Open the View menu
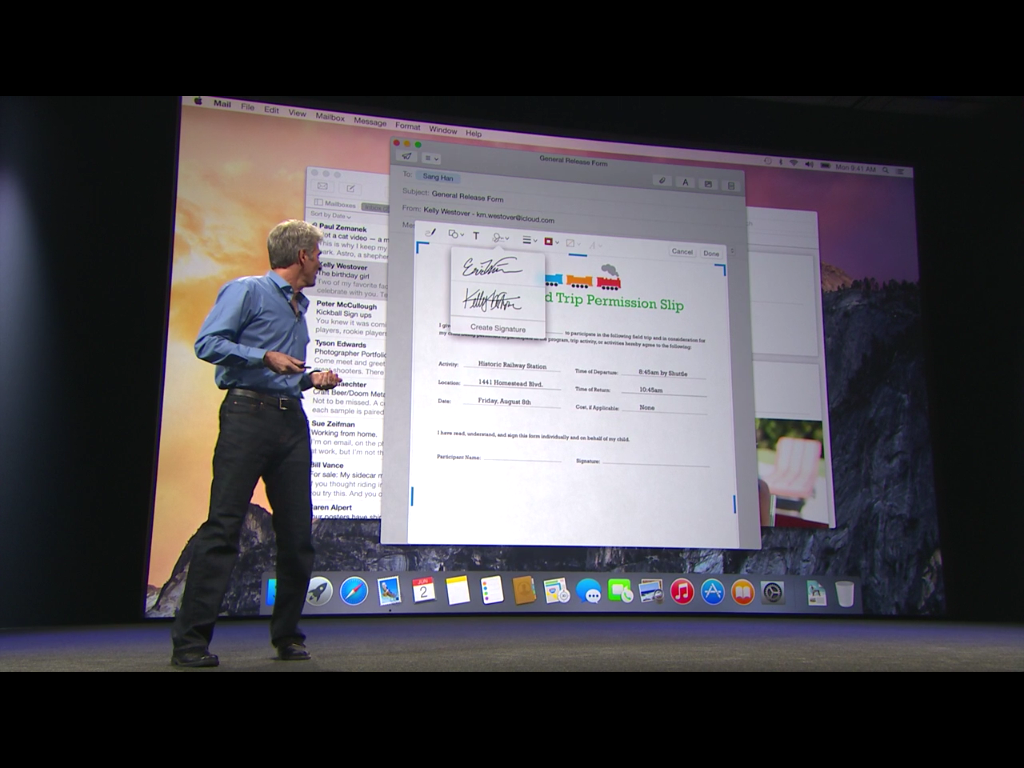This screenshot has height=768, width=1024. click(x=297, y=113)
